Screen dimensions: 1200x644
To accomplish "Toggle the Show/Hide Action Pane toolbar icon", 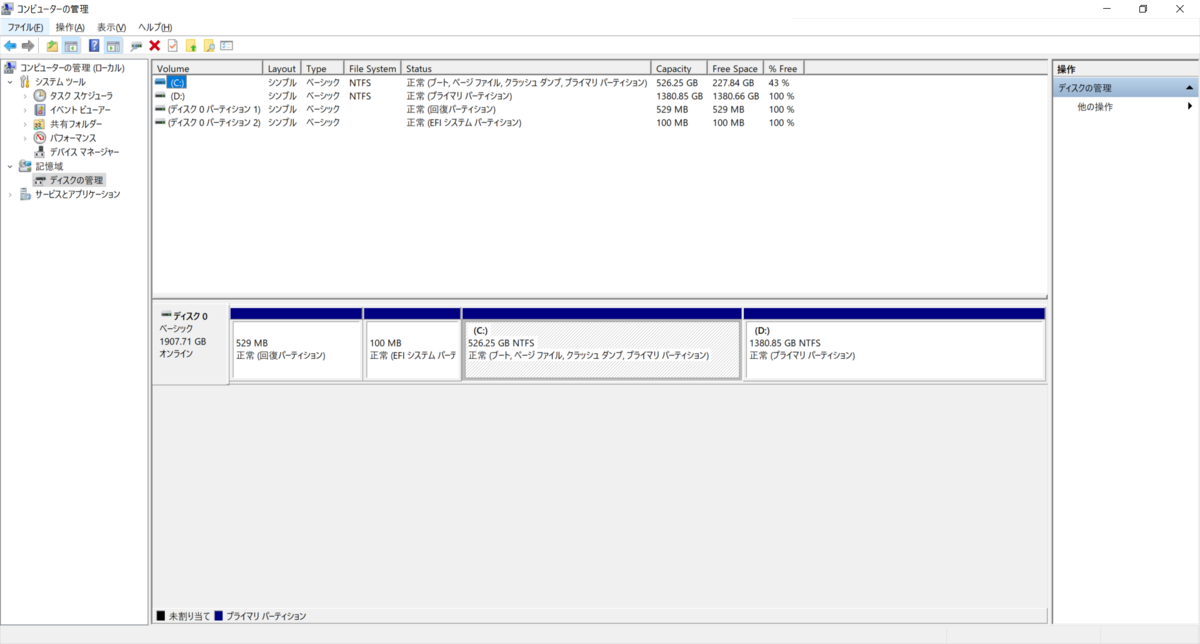I will [113, 46].
